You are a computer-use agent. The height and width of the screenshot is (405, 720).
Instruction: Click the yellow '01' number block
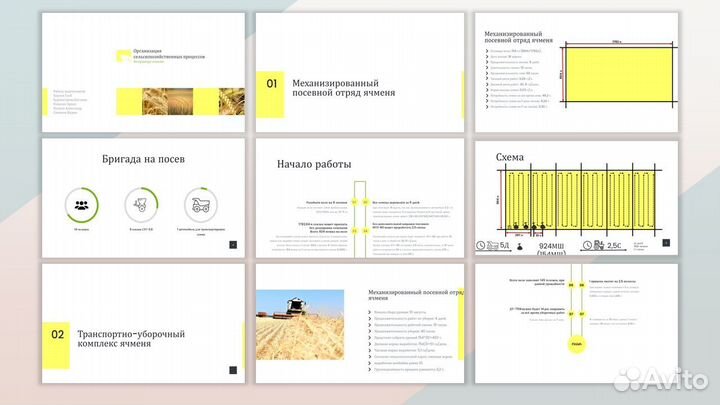[270, 94]
